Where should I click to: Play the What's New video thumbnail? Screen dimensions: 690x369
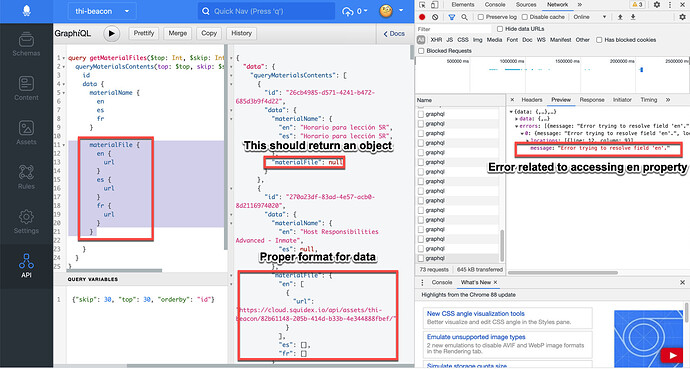click(x=672, y=355)
